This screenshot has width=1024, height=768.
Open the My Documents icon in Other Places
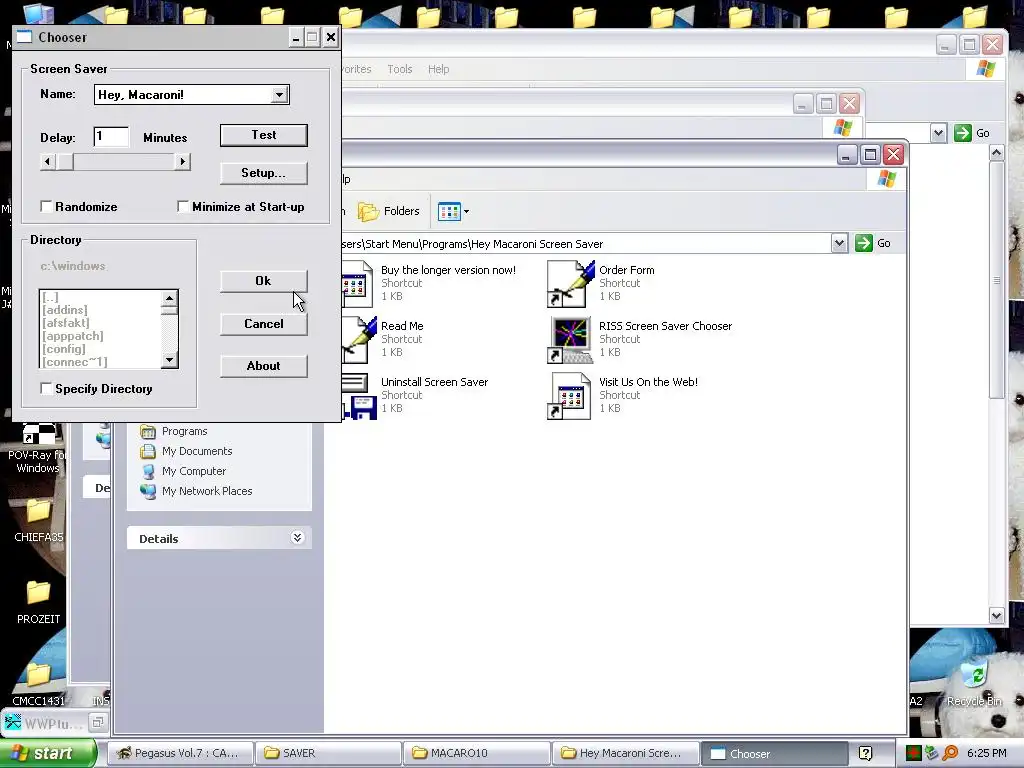click(148, 451)
